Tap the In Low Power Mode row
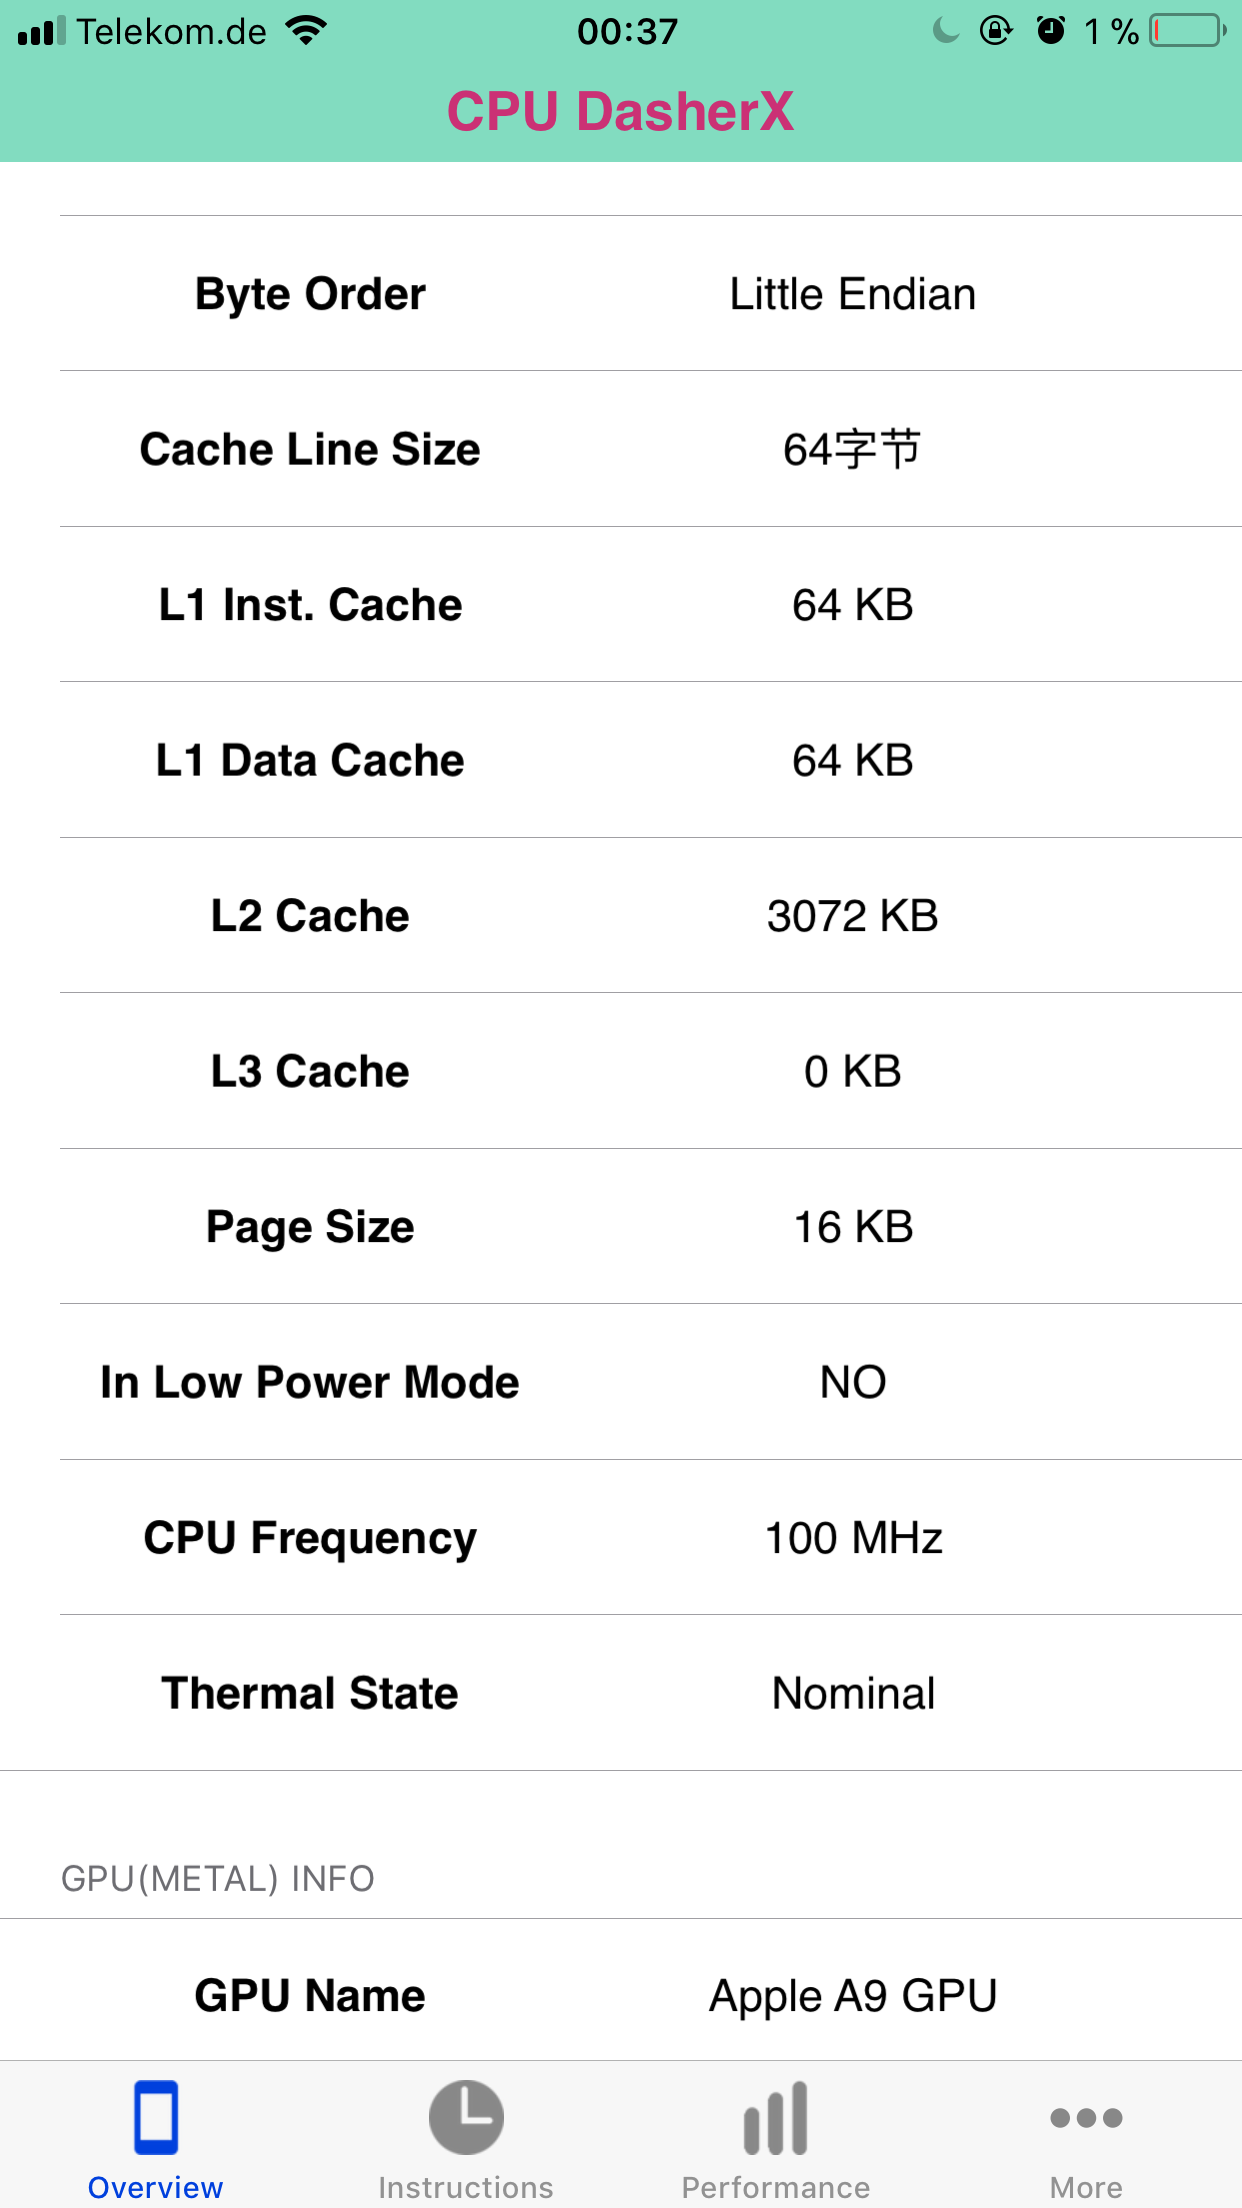The width and height of the screenshot is (1242, 2208). [651, 1382]
